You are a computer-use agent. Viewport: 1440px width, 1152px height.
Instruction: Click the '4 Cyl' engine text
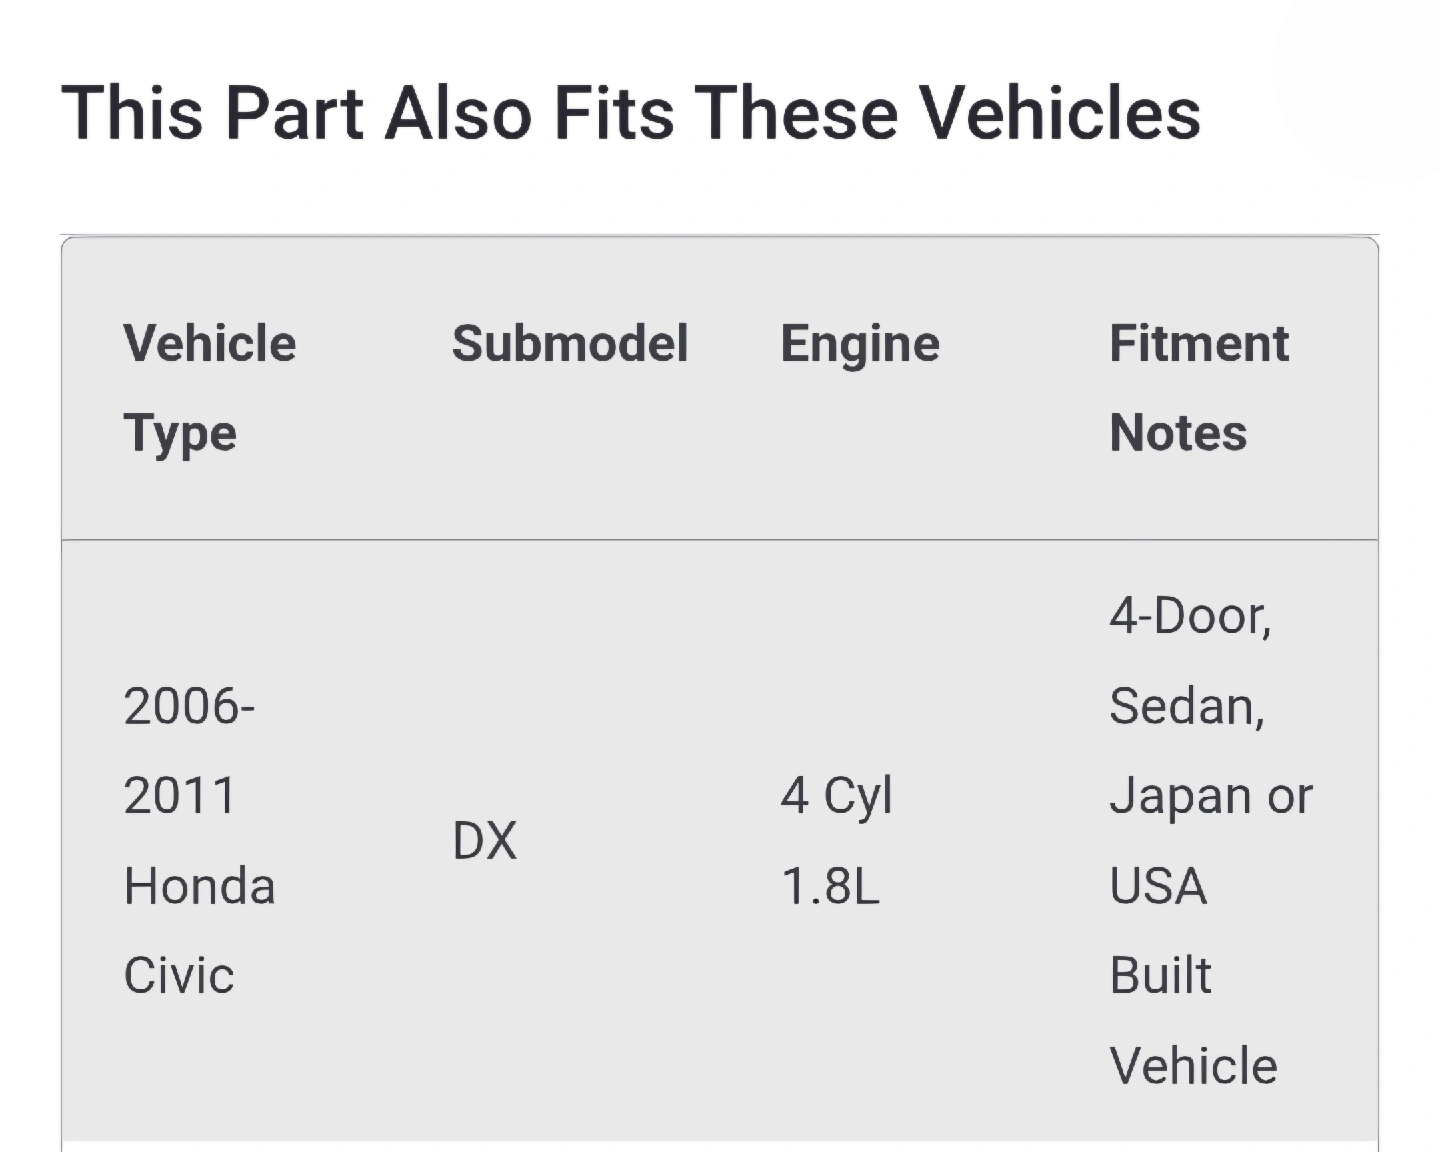836,797
